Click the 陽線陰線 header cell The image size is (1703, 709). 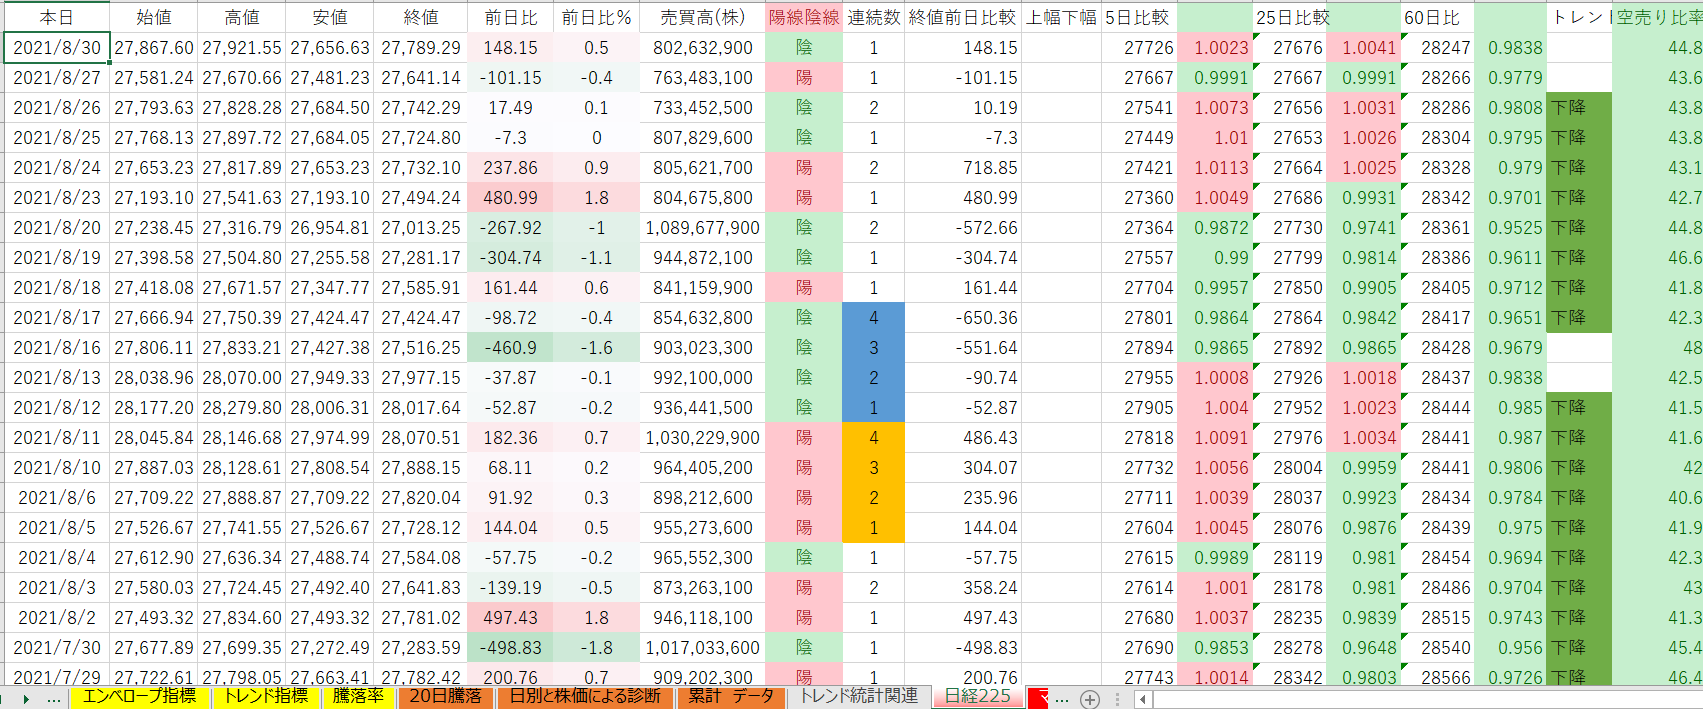tap(804, 17)
